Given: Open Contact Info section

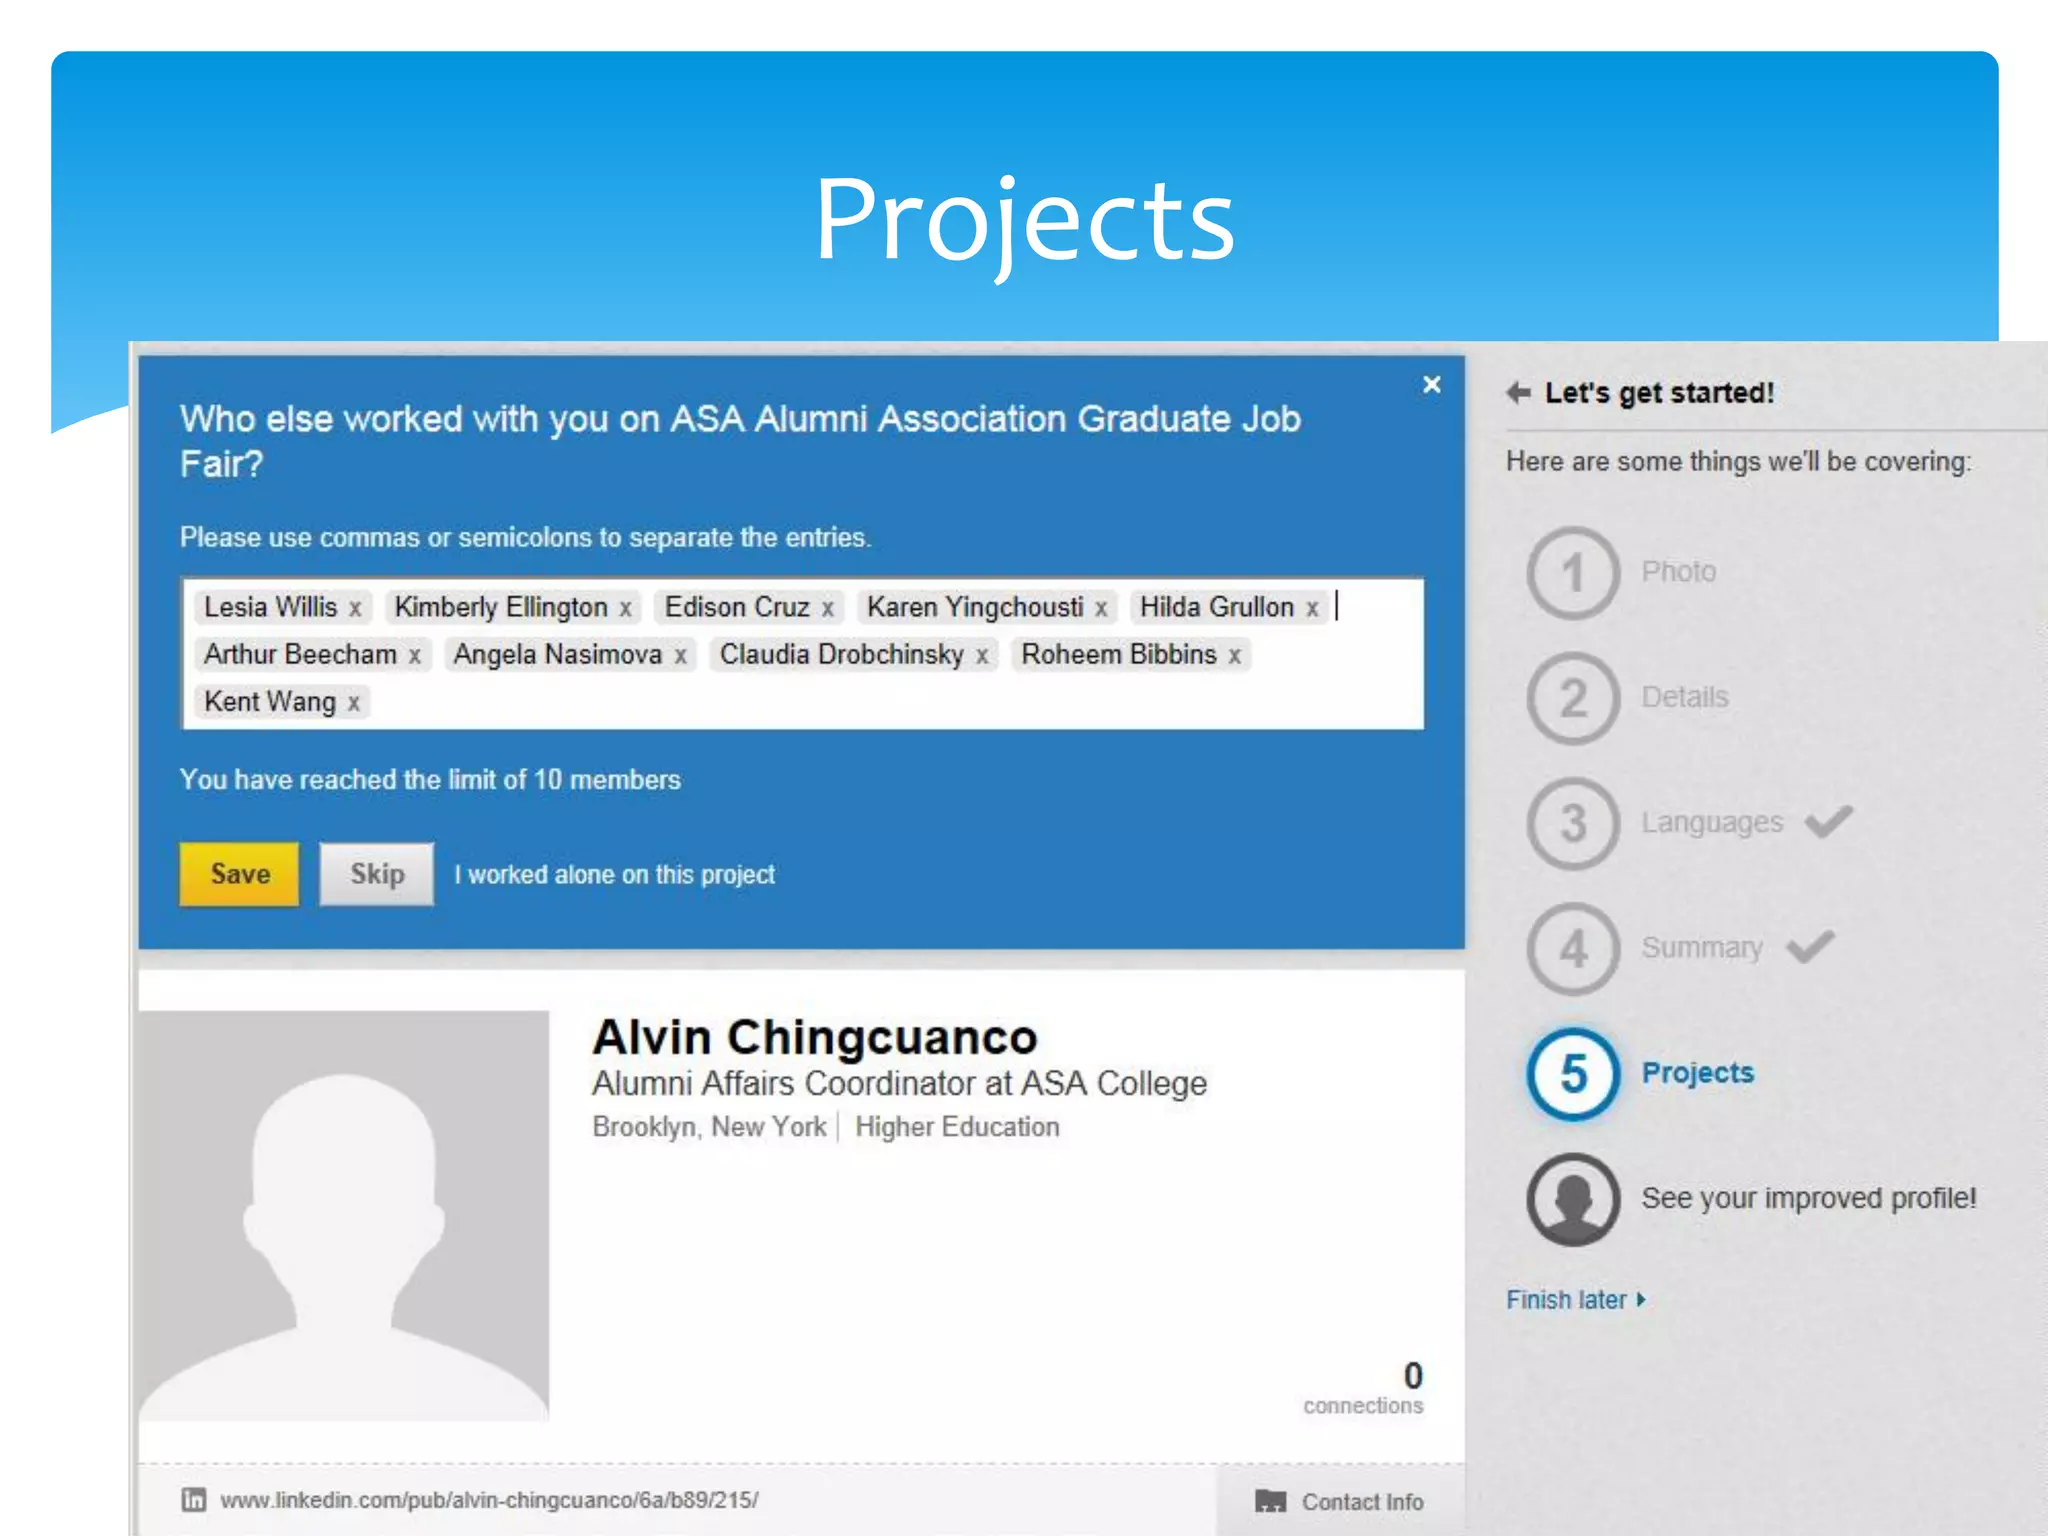Looking at the screenshot, I should coord(1340,1501).
